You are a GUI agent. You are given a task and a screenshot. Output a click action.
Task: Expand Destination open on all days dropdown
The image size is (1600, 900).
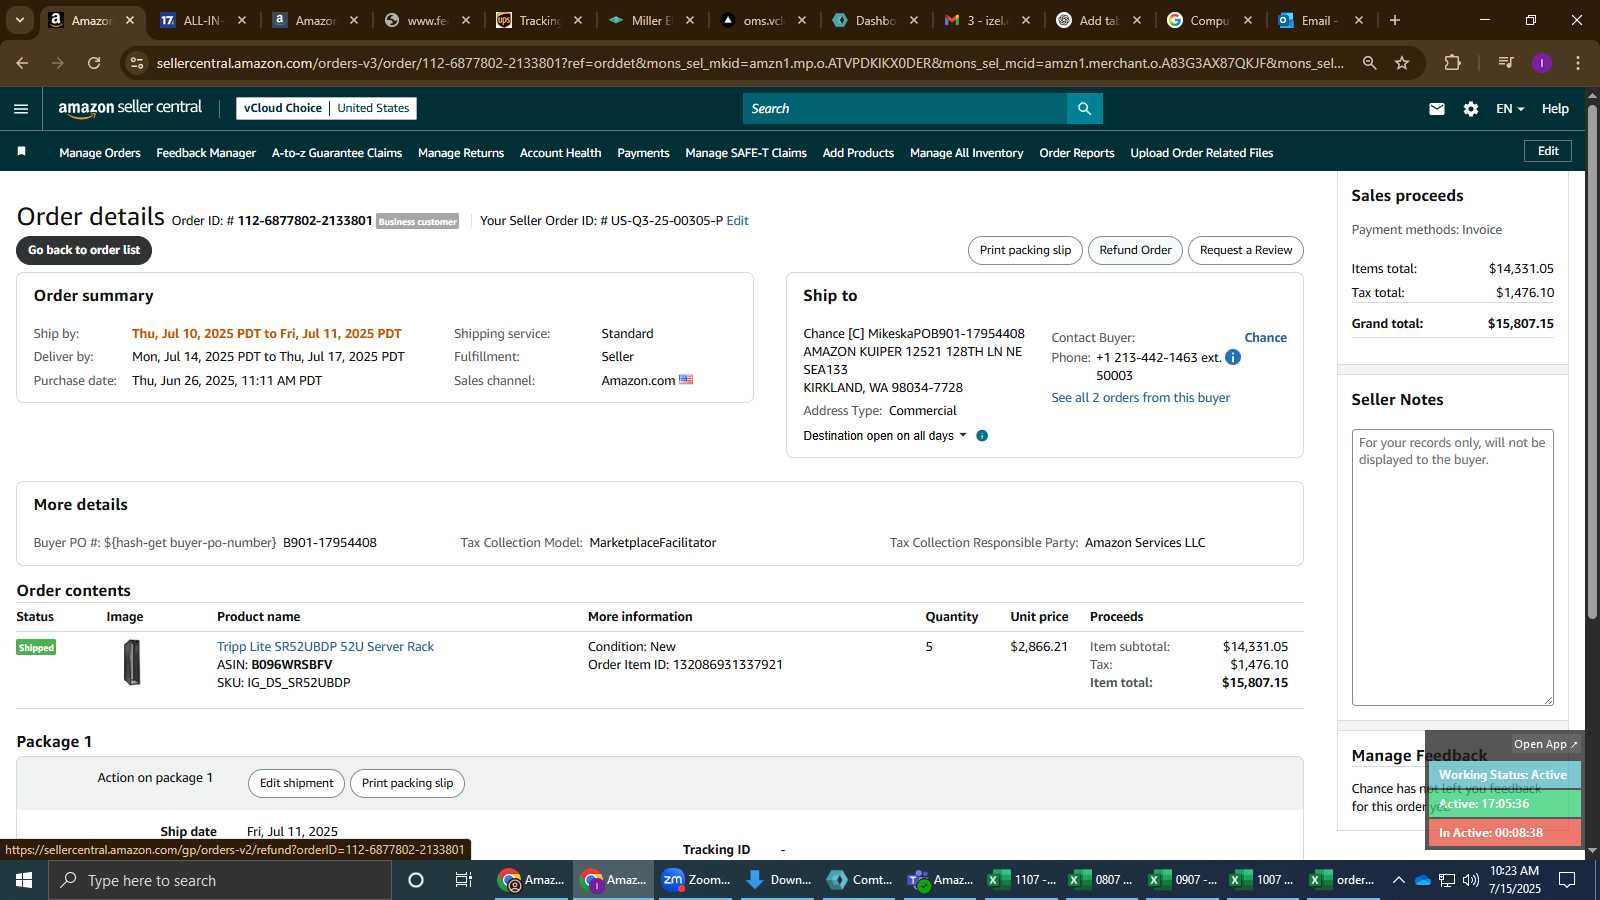(885, 436)
